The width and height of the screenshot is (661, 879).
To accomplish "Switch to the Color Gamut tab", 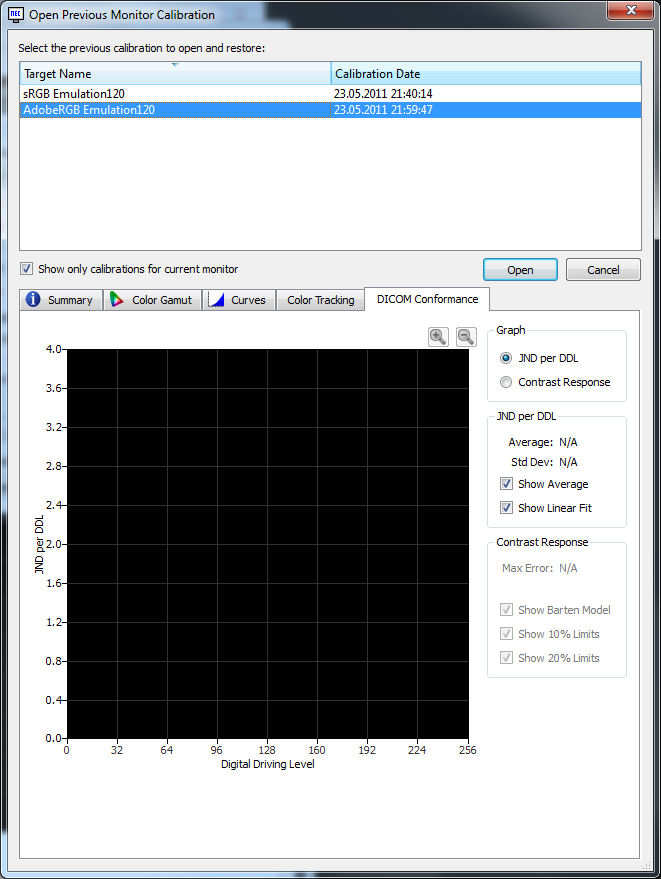I will [x=152, y=300].
